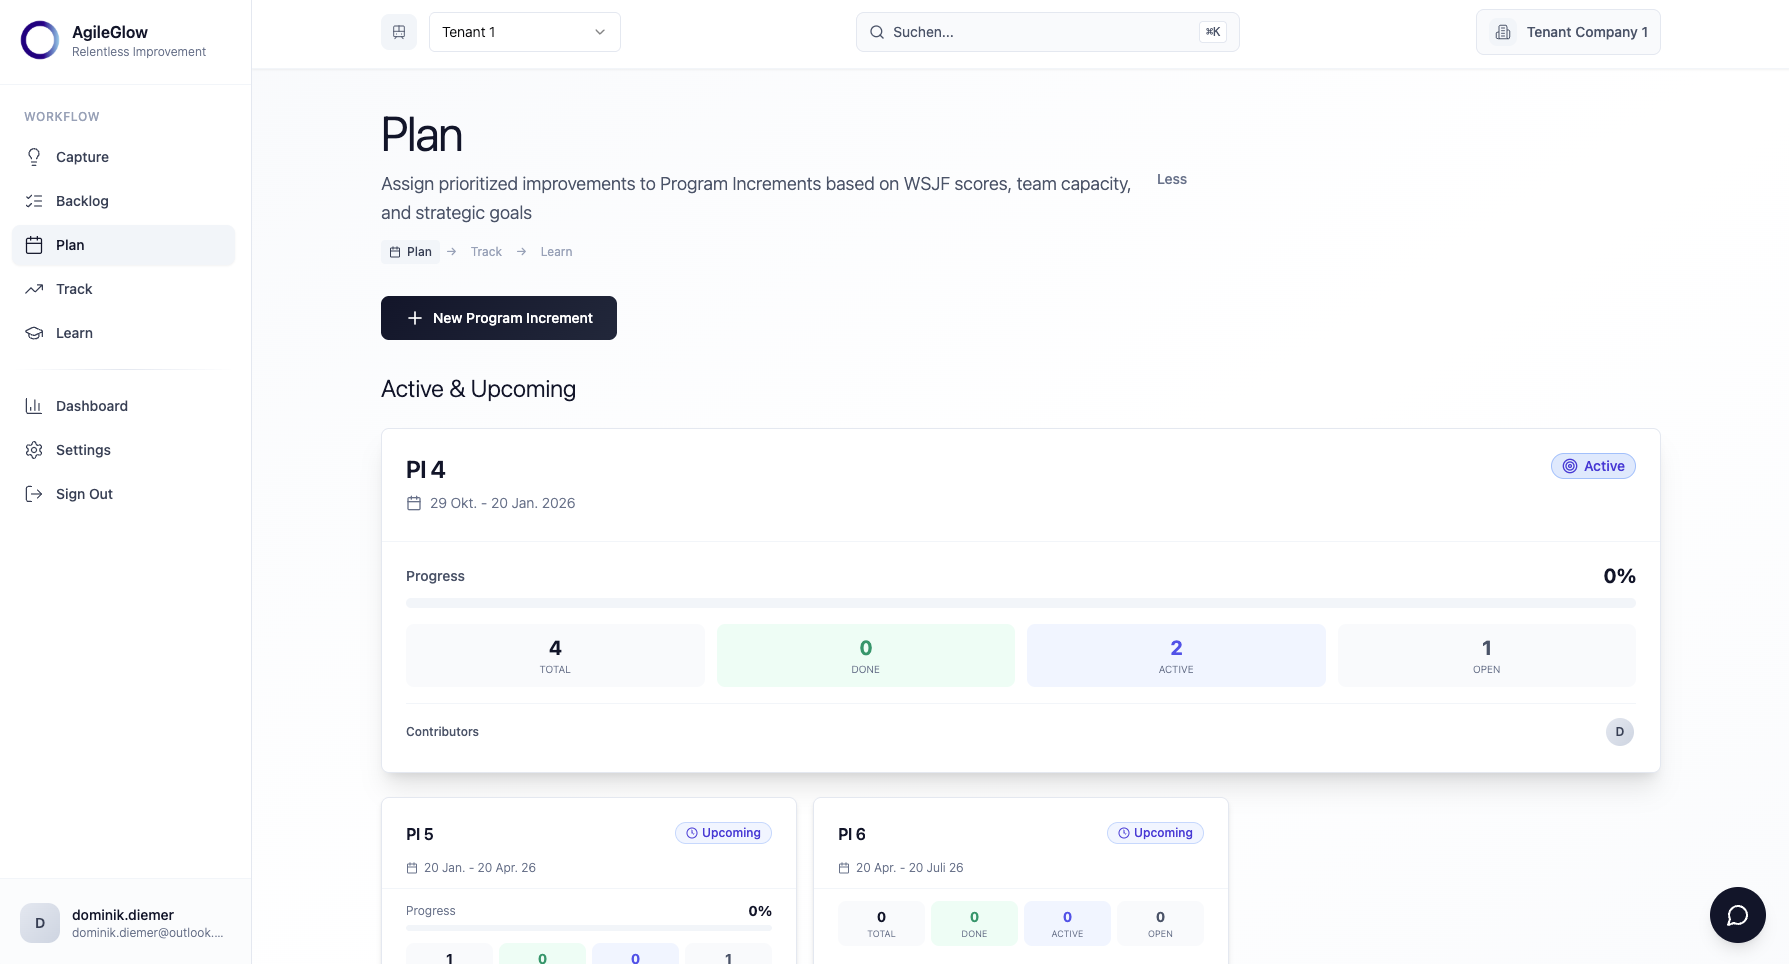Click the Suchen search field

pos(1047,31)
